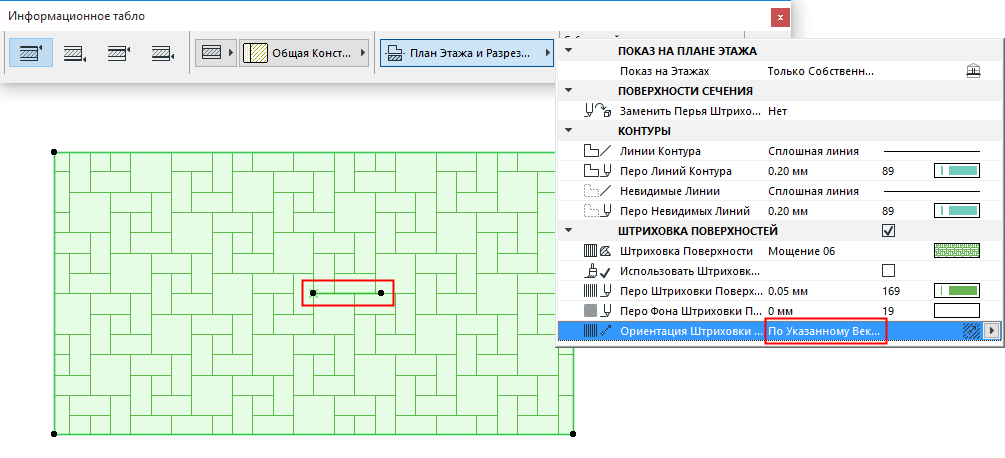1005x458 pixels.
Task: Select the third slab reference plane icon
Action: pyautogui.click(x=119, y=53)
